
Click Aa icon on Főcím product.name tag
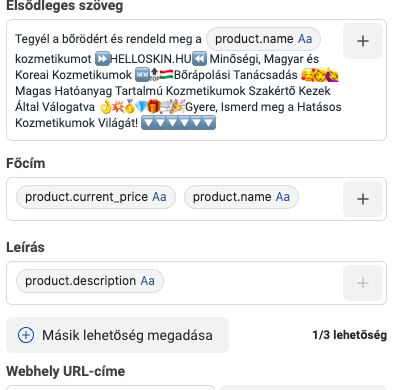tap(283, 197)
